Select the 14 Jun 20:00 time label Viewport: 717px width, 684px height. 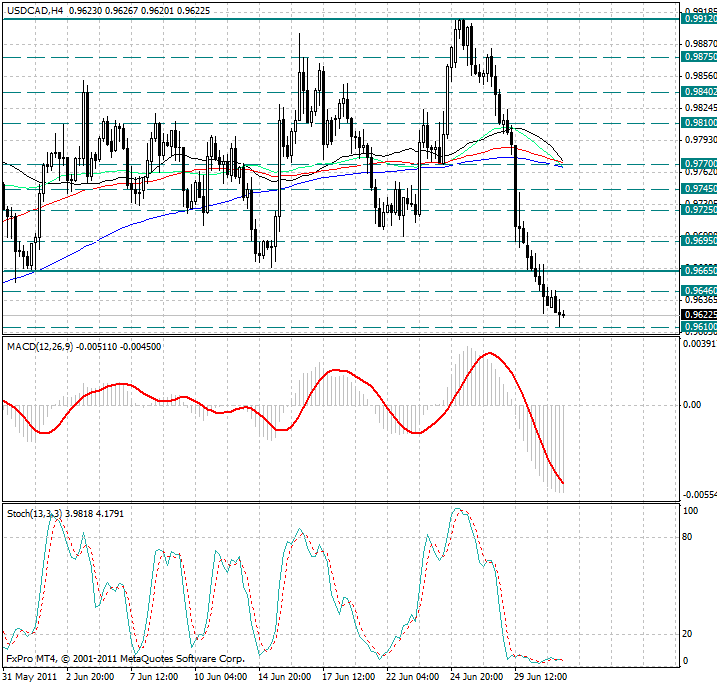pos(285,676)
